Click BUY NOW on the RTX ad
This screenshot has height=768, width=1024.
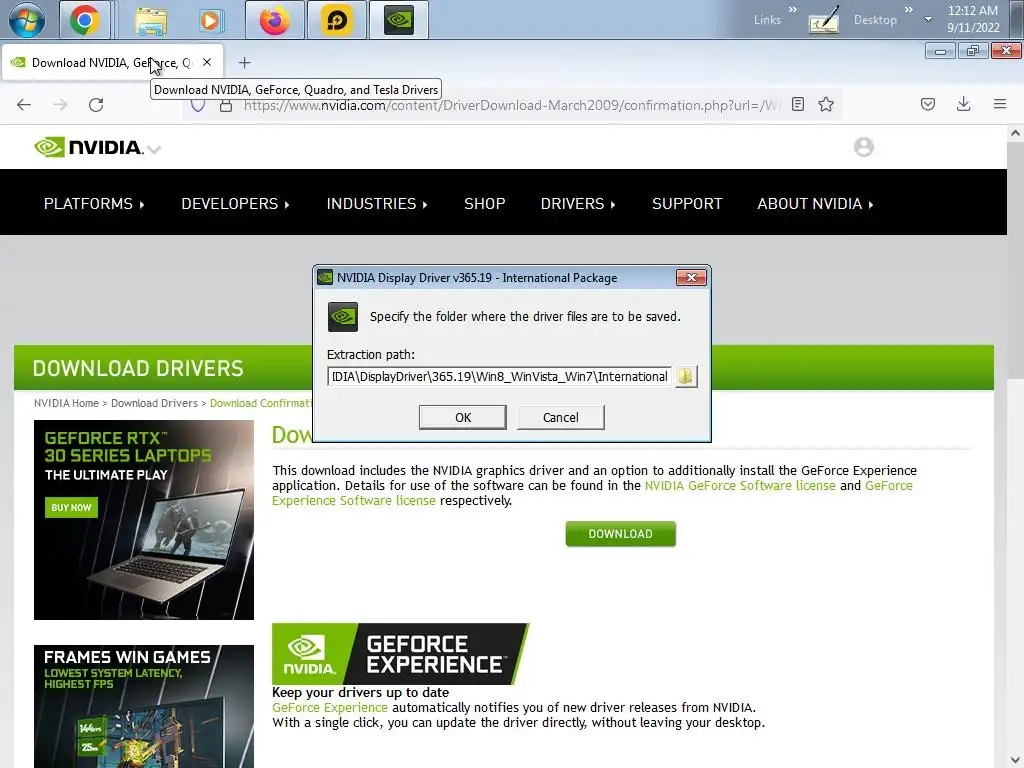pos(71,507)
